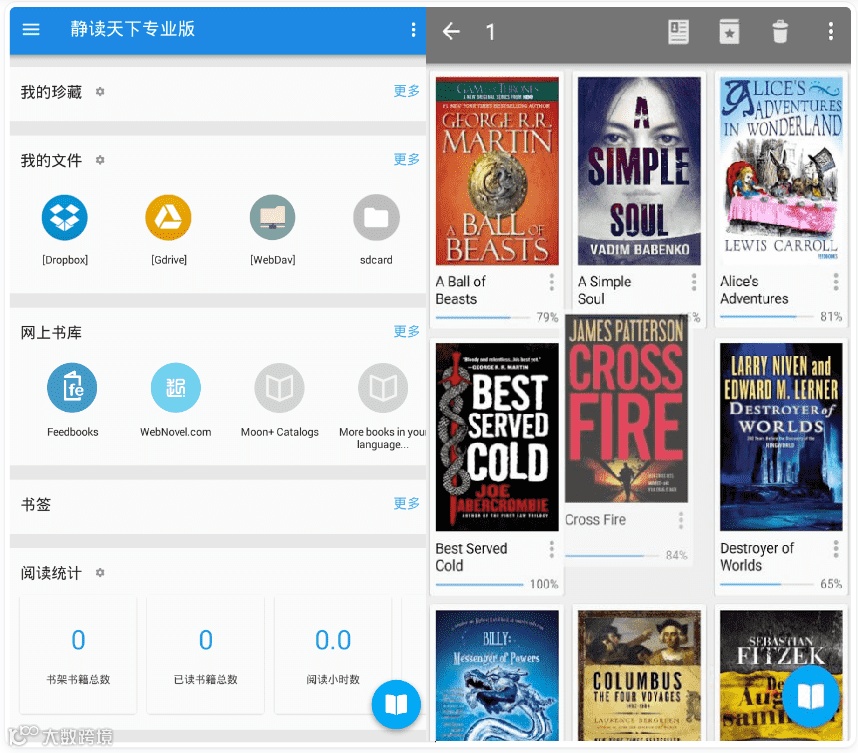Click the 静读天下专业版 app title

pos(132,29)
